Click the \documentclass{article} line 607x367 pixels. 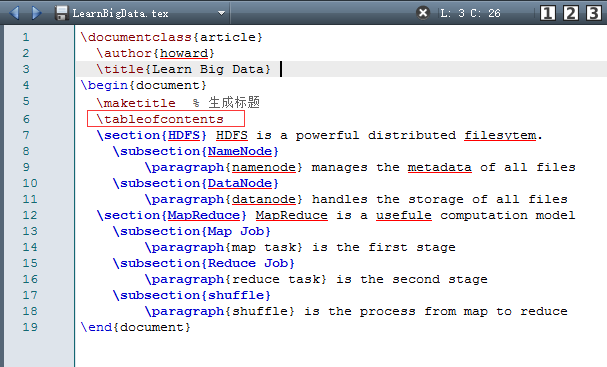[171, 37]
